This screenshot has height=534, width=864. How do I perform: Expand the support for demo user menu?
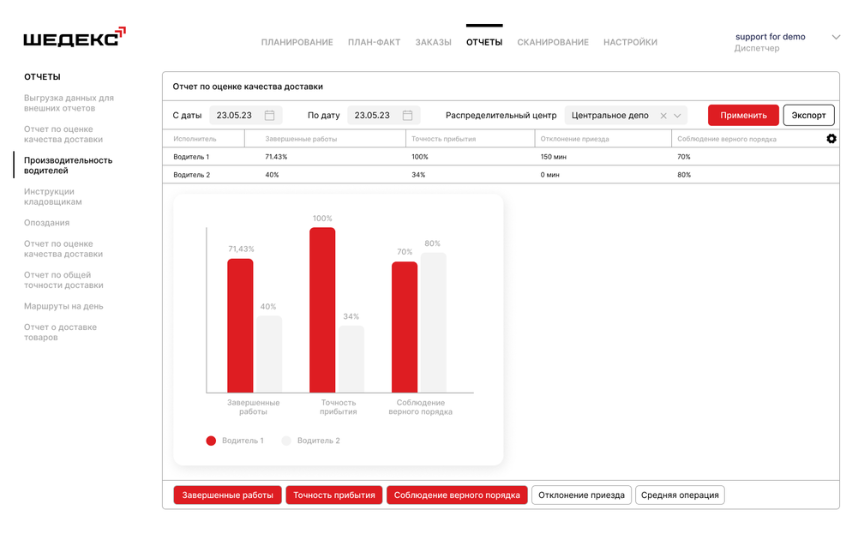pos(836,37)
